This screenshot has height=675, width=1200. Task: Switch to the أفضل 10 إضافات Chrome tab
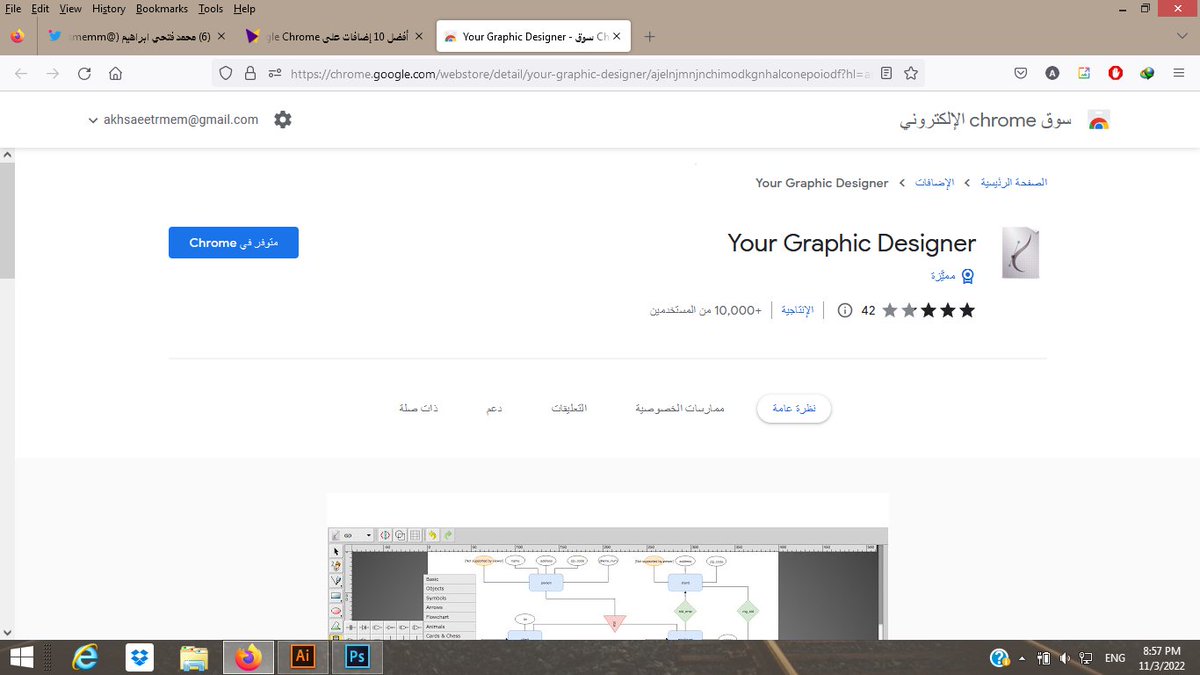click(335, 37)
